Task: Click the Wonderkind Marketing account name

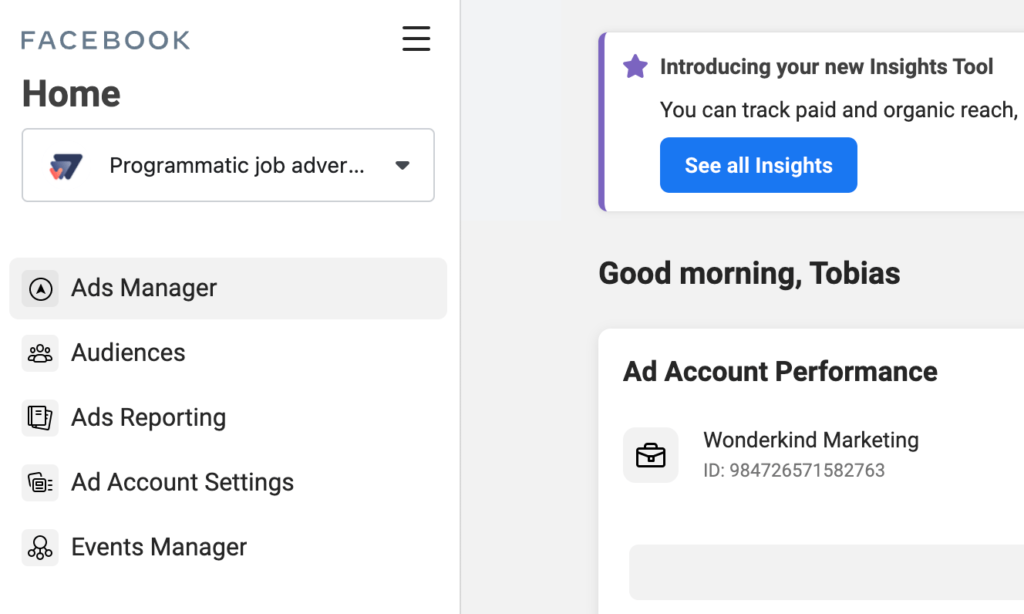Action: pyautogui.click(x=810, y=440)
